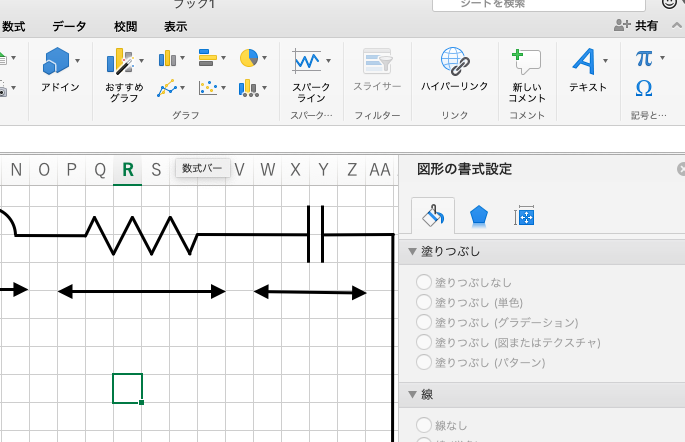
Task: Select column header AA
Action: pyautogui.click(x=379, y=169)
